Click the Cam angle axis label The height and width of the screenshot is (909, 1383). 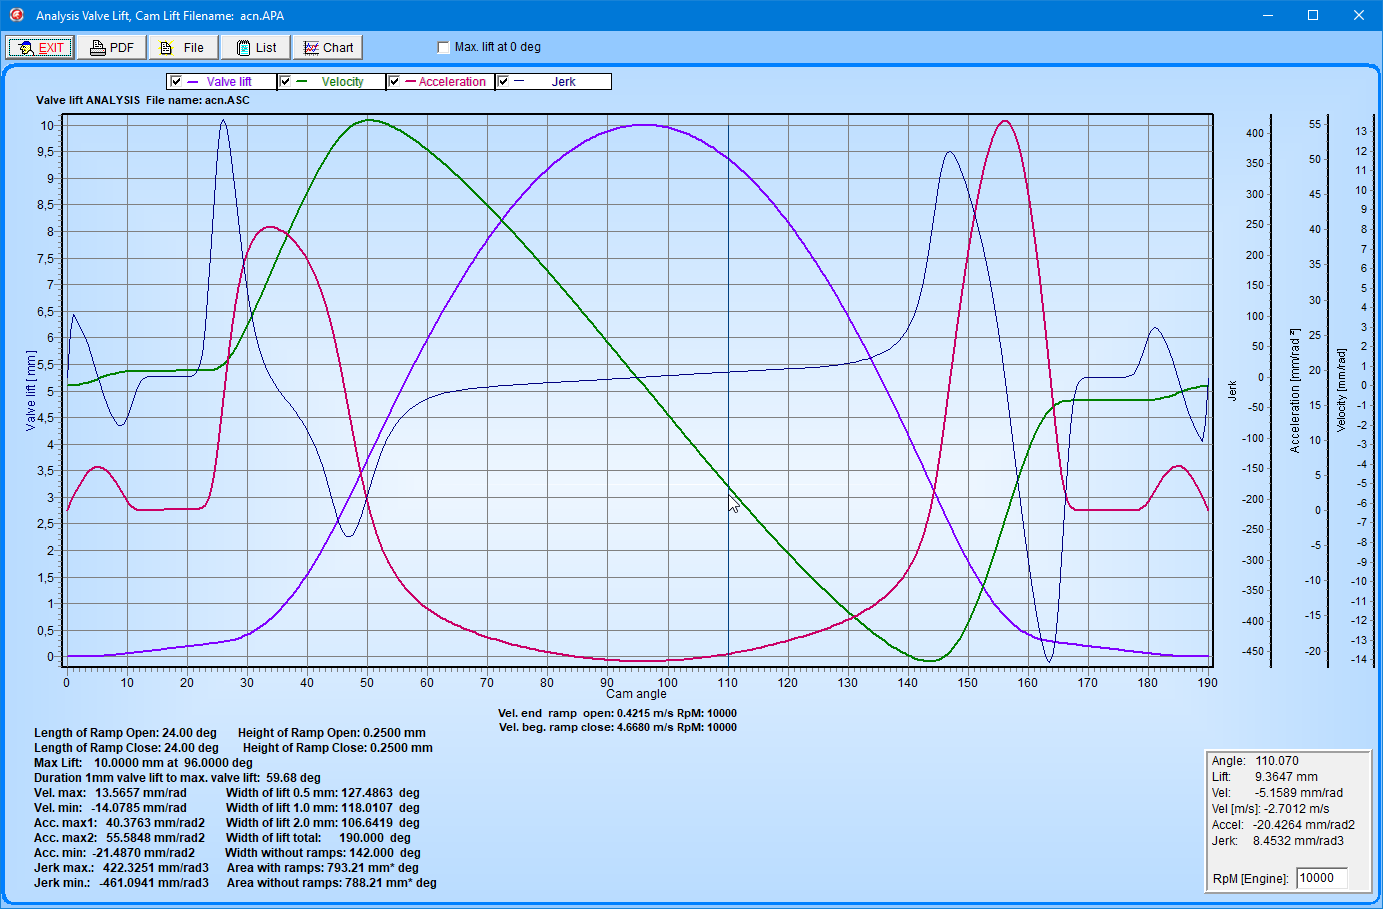[x=636, y=694]
